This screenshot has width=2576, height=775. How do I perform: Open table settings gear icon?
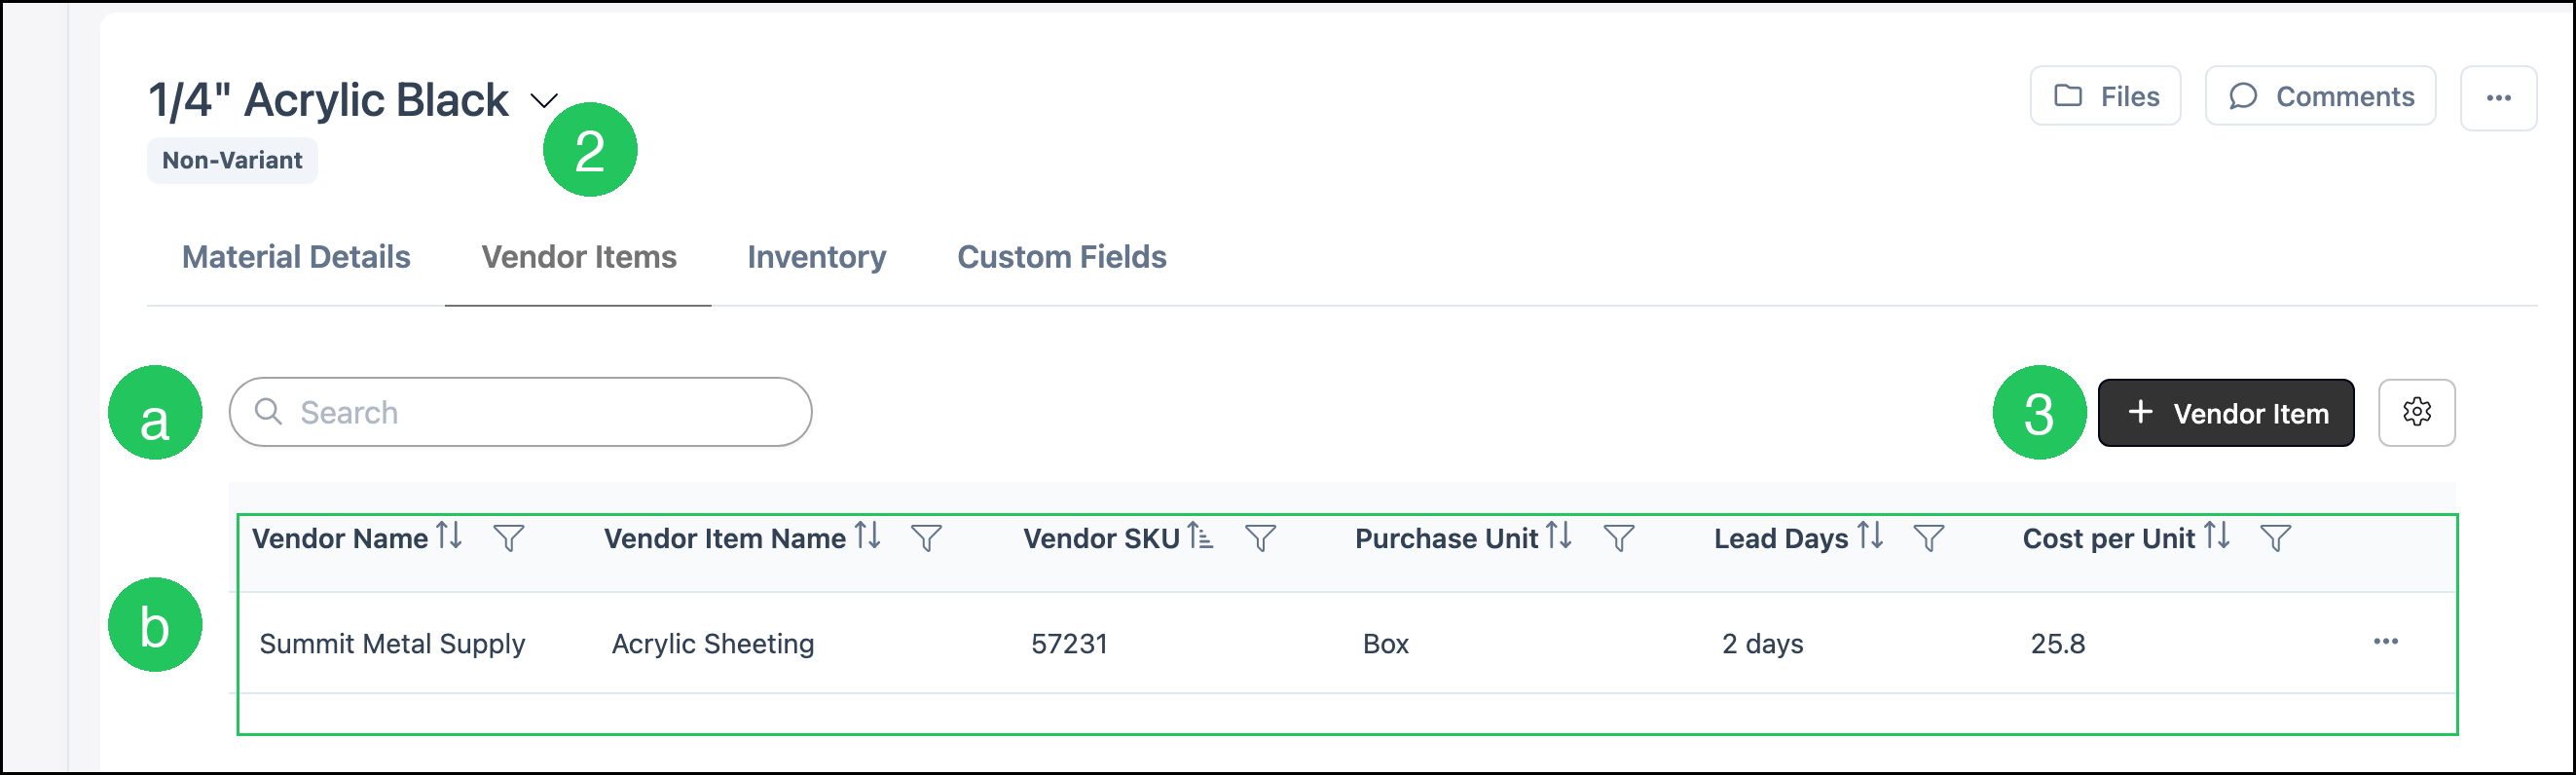(2417, 412)
